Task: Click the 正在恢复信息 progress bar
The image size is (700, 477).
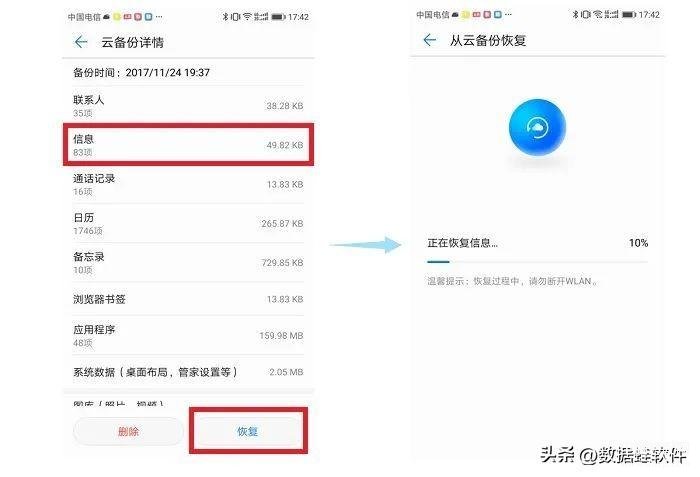Action: pyautogui.click(x=537, y=262)
